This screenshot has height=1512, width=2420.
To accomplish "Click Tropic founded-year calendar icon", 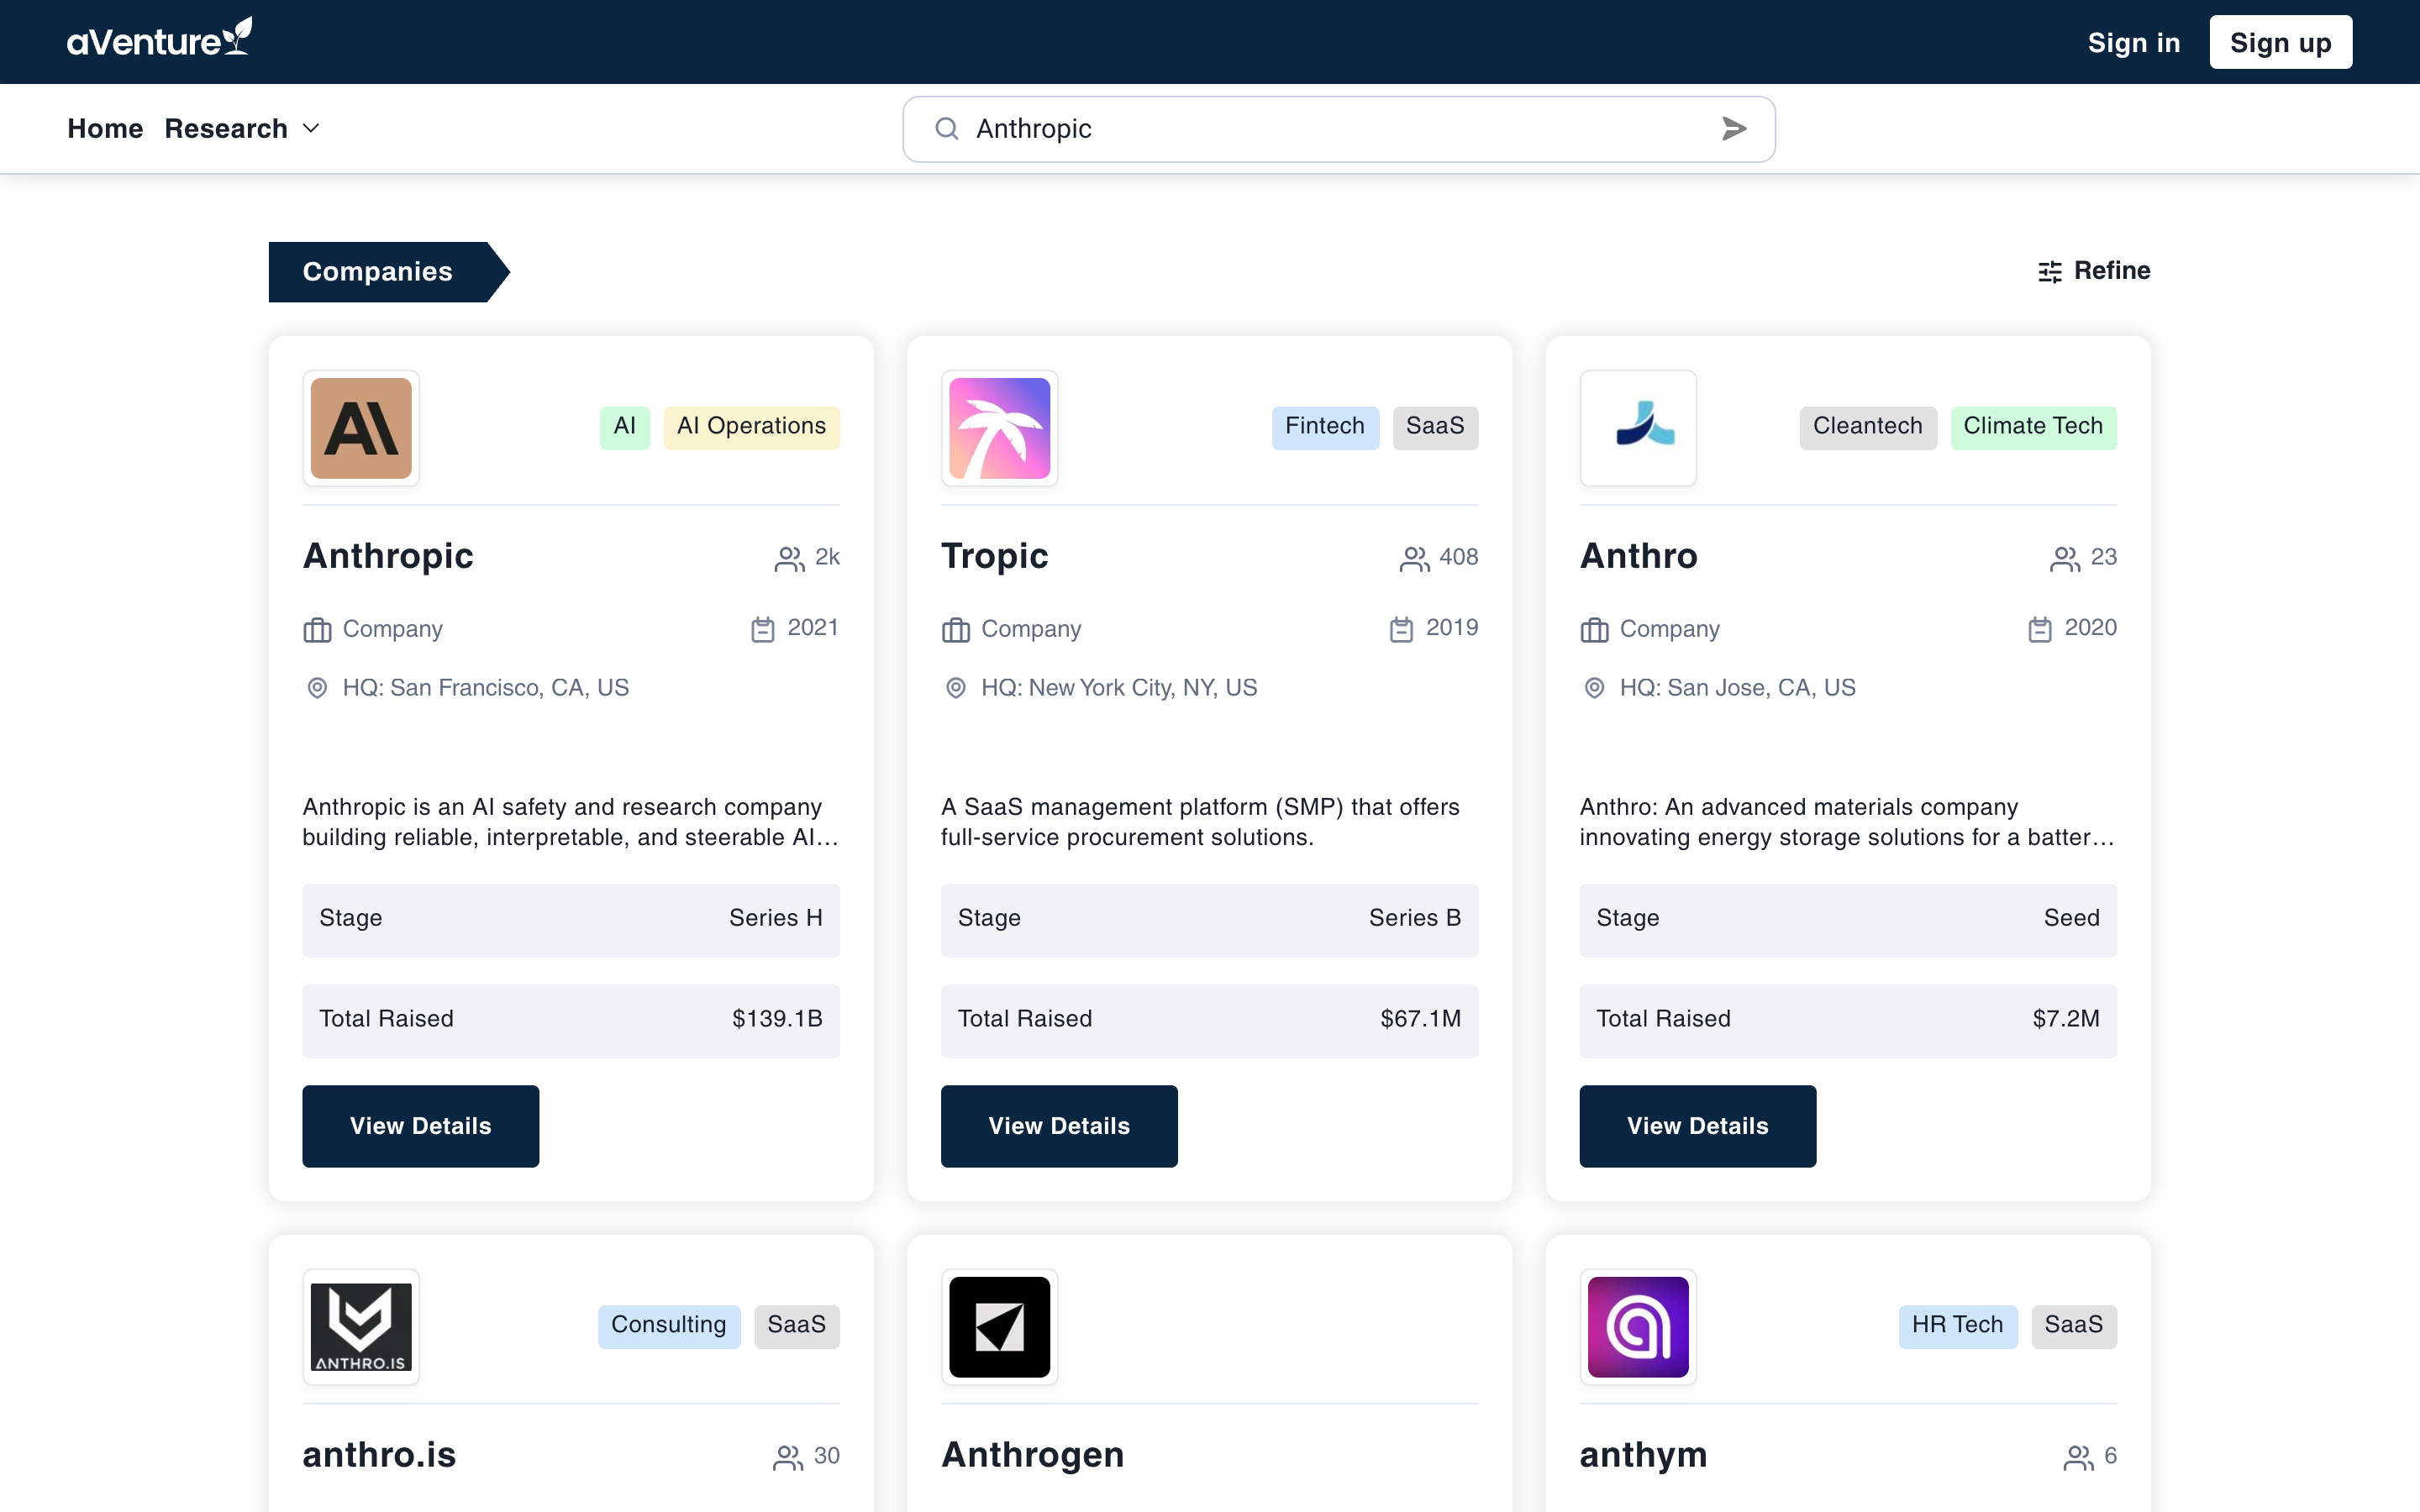I will point(1401,628).
